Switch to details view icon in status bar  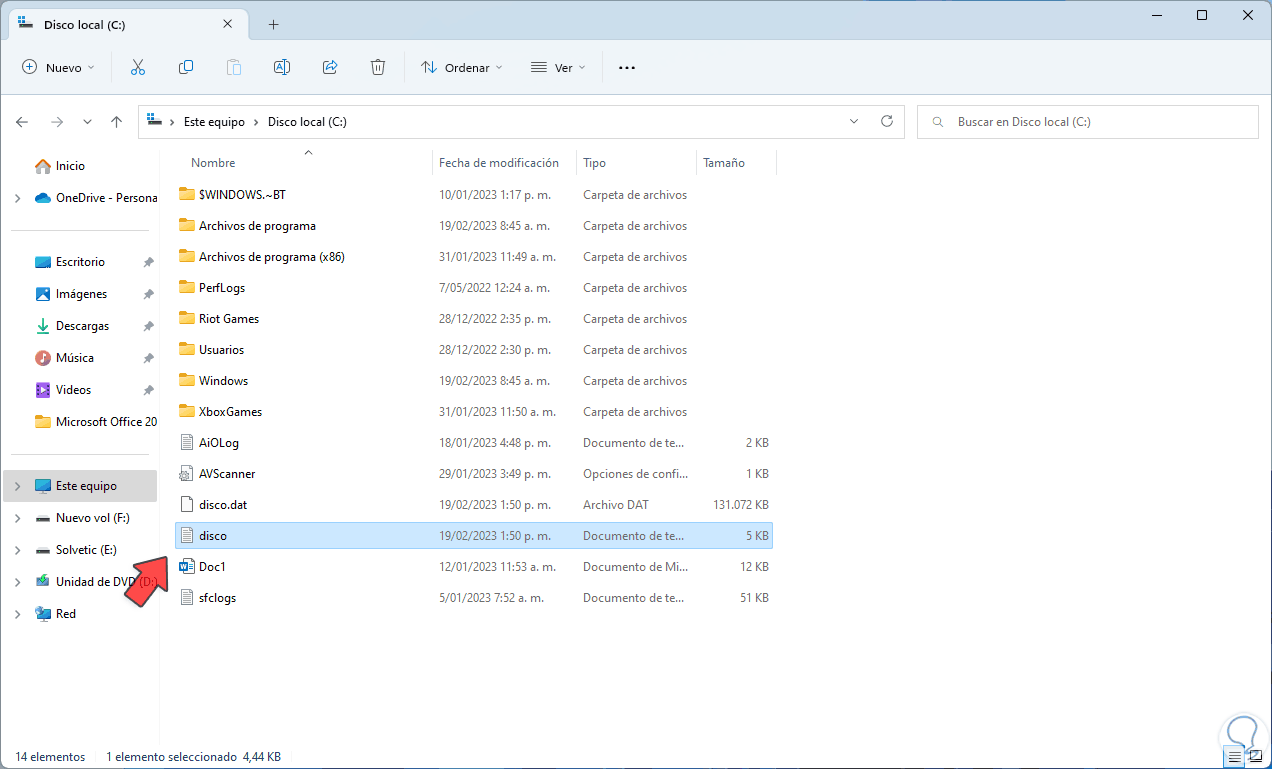1234,757
